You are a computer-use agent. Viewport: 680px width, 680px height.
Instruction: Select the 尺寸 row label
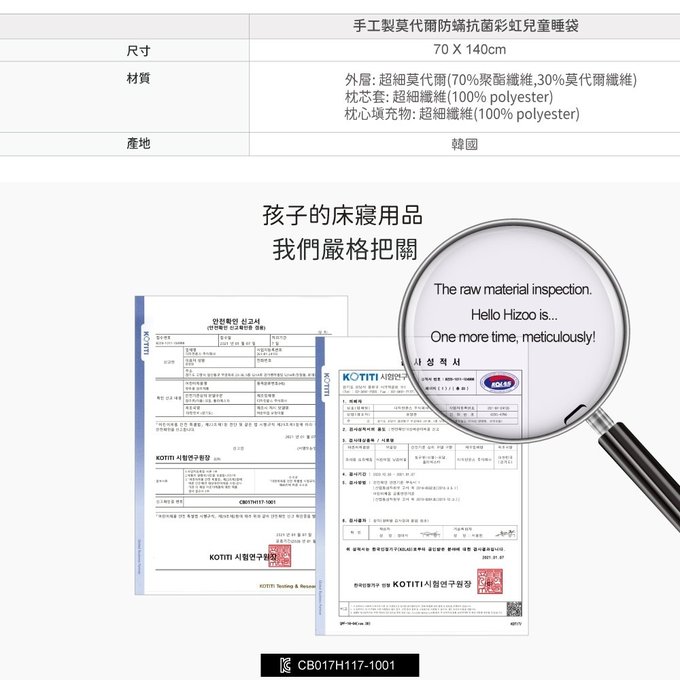[x=138, y=51]
